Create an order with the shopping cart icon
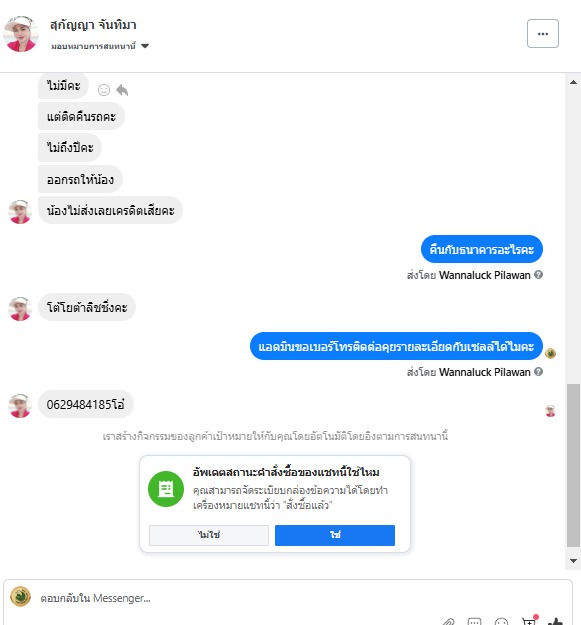Viewport: 581px width, 625px height. click(x=530, y=621)
